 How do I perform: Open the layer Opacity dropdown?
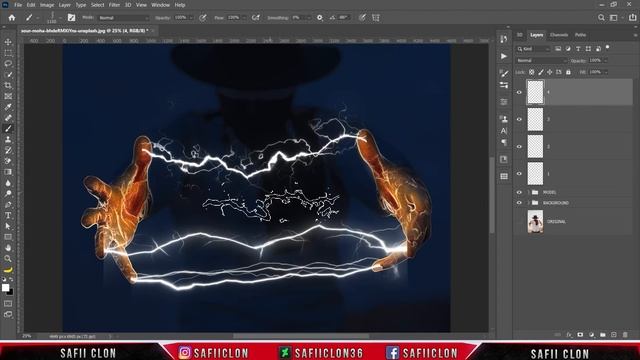coord(605,60)
